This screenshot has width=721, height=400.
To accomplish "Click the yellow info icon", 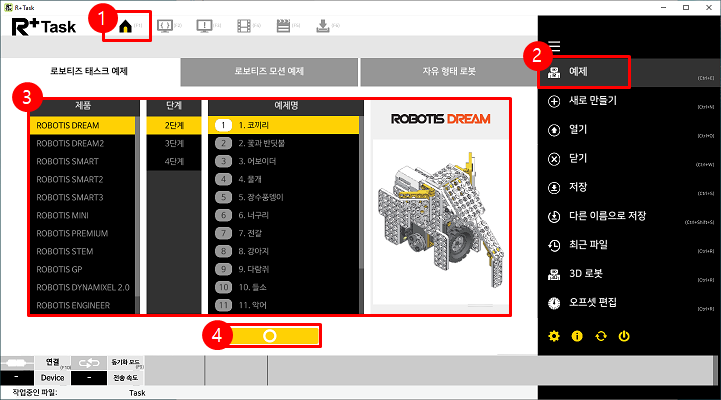I will (577, 336).
